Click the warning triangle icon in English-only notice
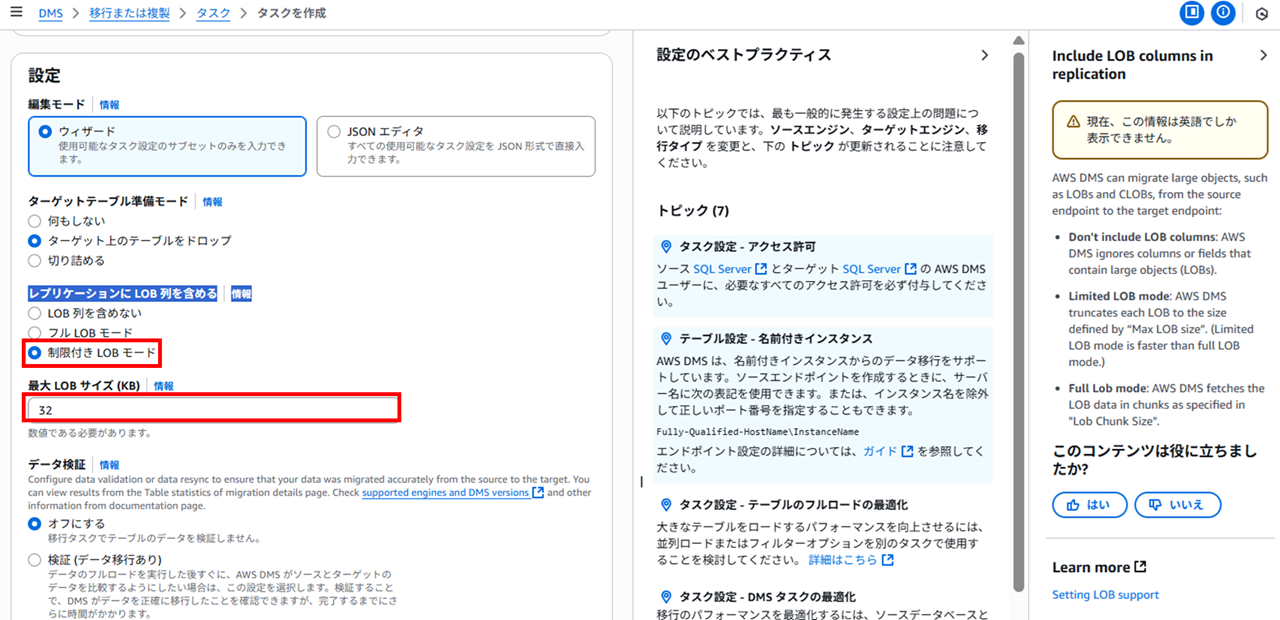This screenshot has width=1280, height=620. [1073, 121]
